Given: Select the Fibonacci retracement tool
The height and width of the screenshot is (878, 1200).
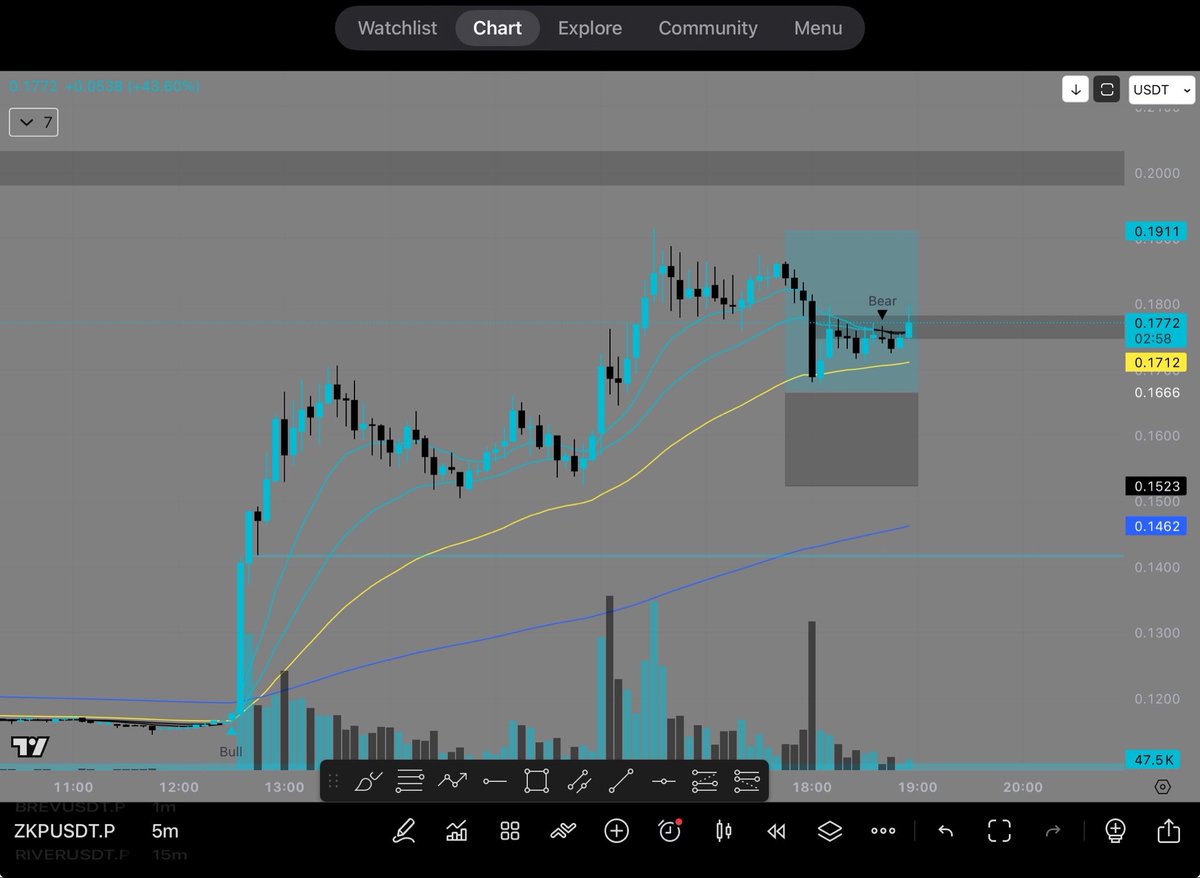Looking at the screenshot, I should pos(410,780).
